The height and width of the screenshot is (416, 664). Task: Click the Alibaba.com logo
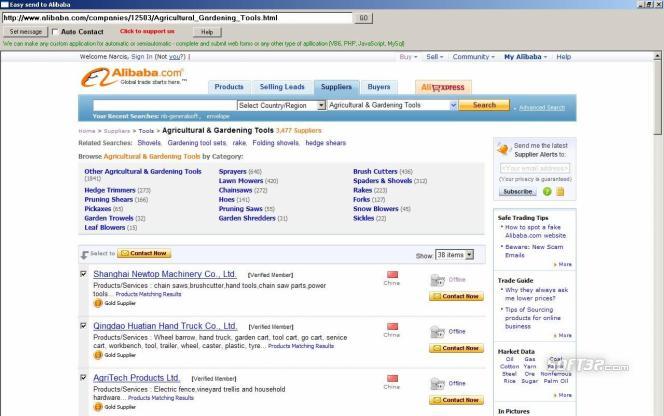pyautogui.click(x=133, y=77)
